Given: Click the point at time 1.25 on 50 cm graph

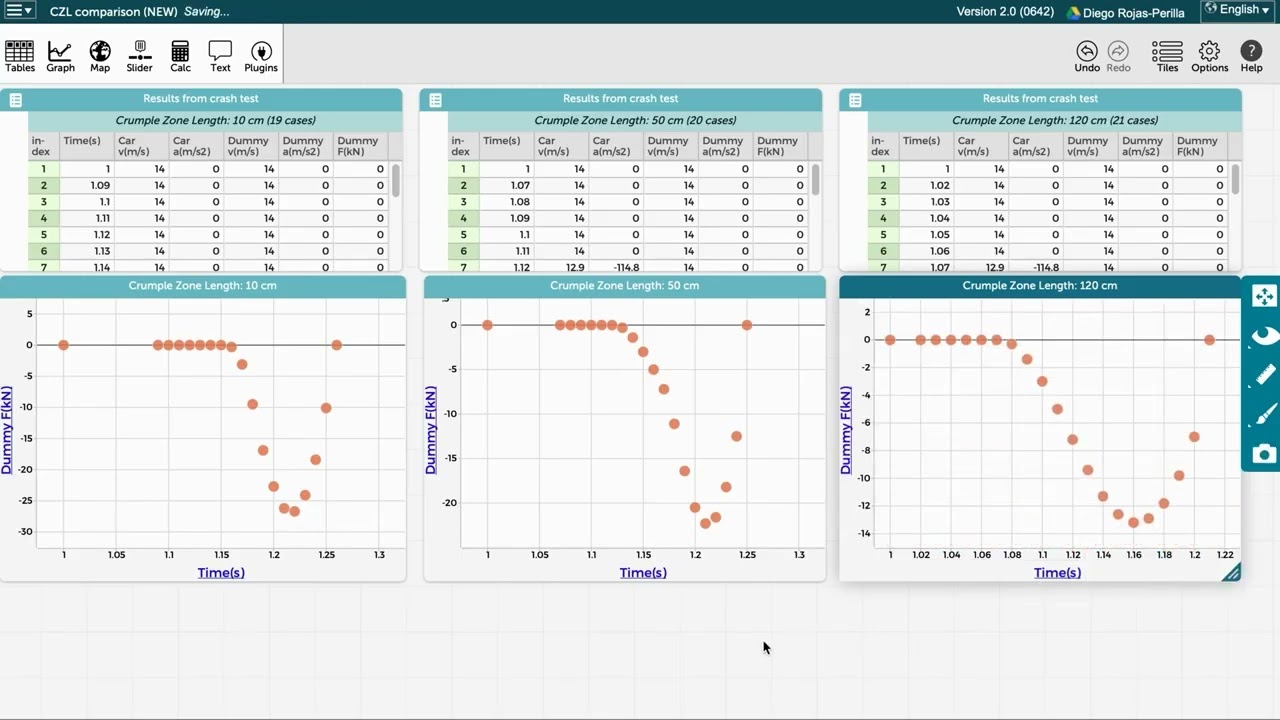Looking at the screenshot, I should [x=747, y=325].
